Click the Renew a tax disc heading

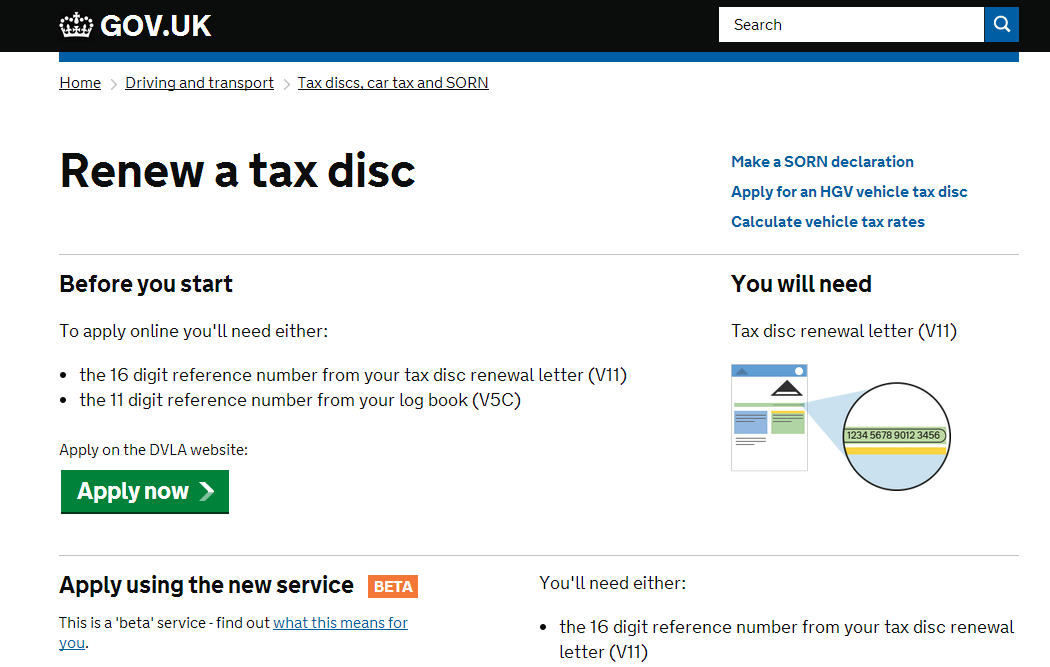pyautogui.click(x=236, y=171)
